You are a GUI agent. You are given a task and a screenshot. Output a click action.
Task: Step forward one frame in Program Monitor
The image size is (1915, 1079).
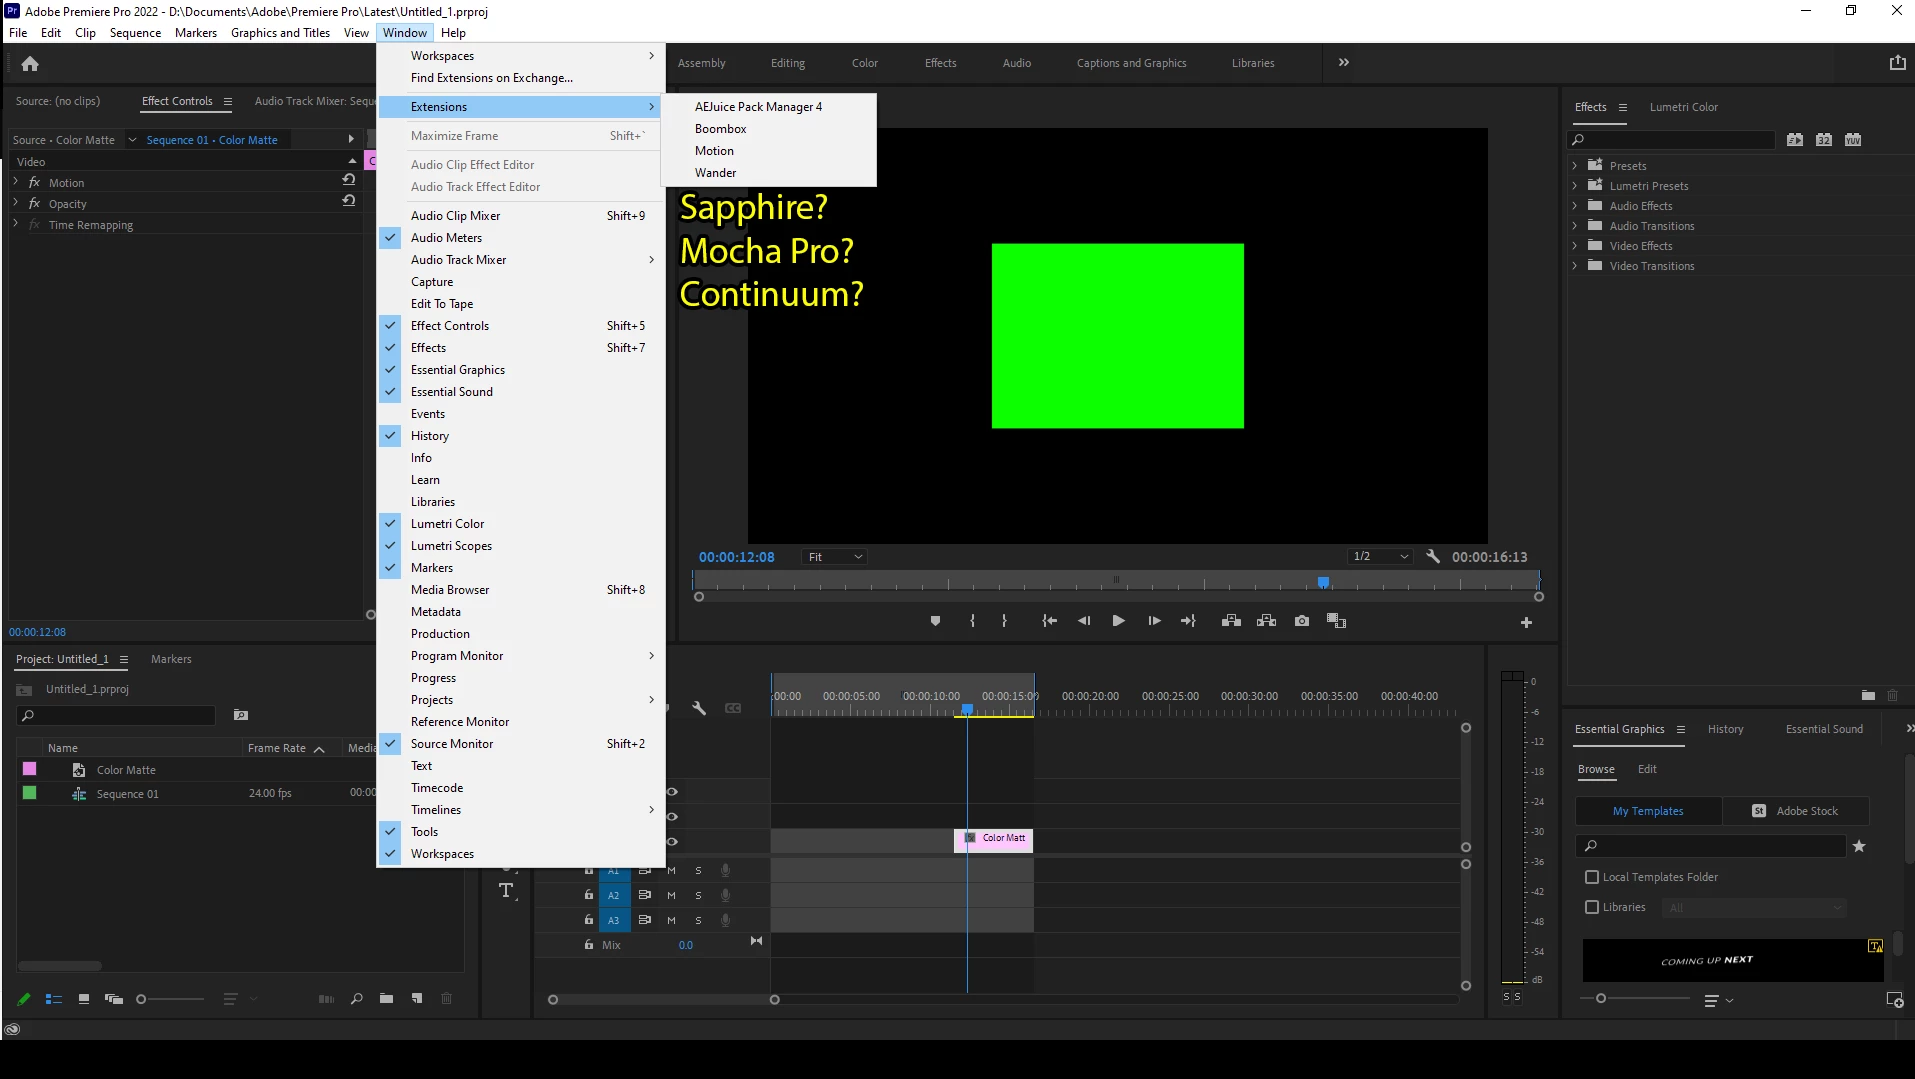(1154, 621)
